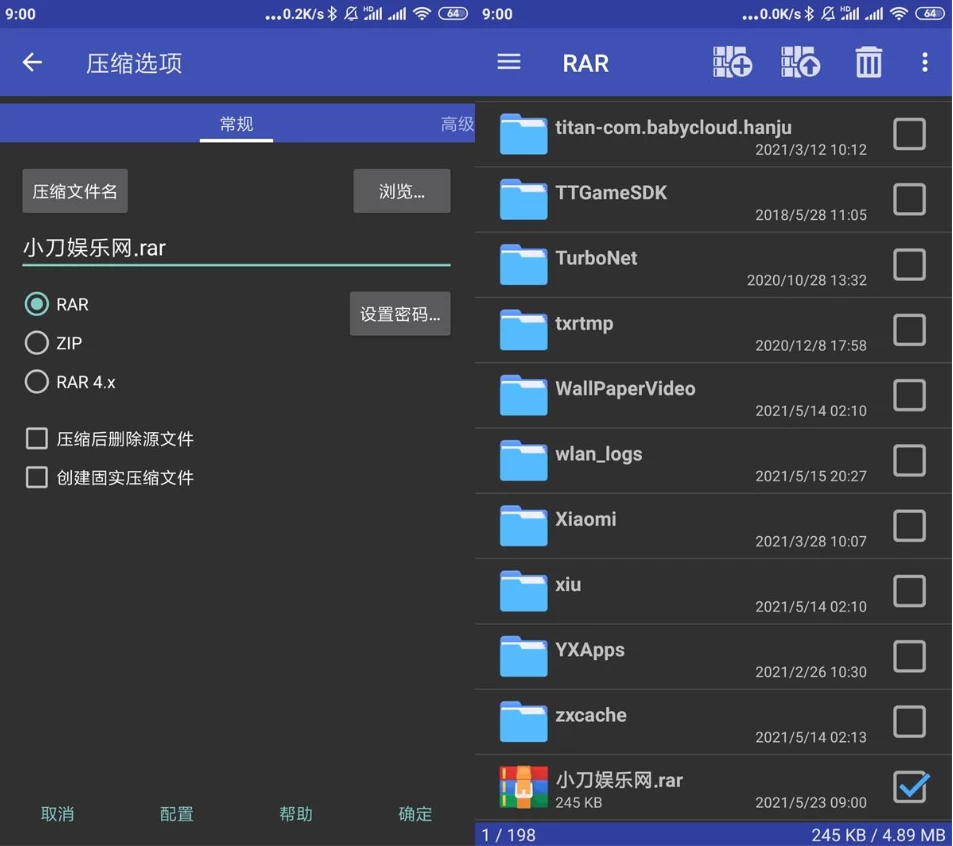Uncheck the 小刀娱乐网.rar selection box

click(909, 787)
